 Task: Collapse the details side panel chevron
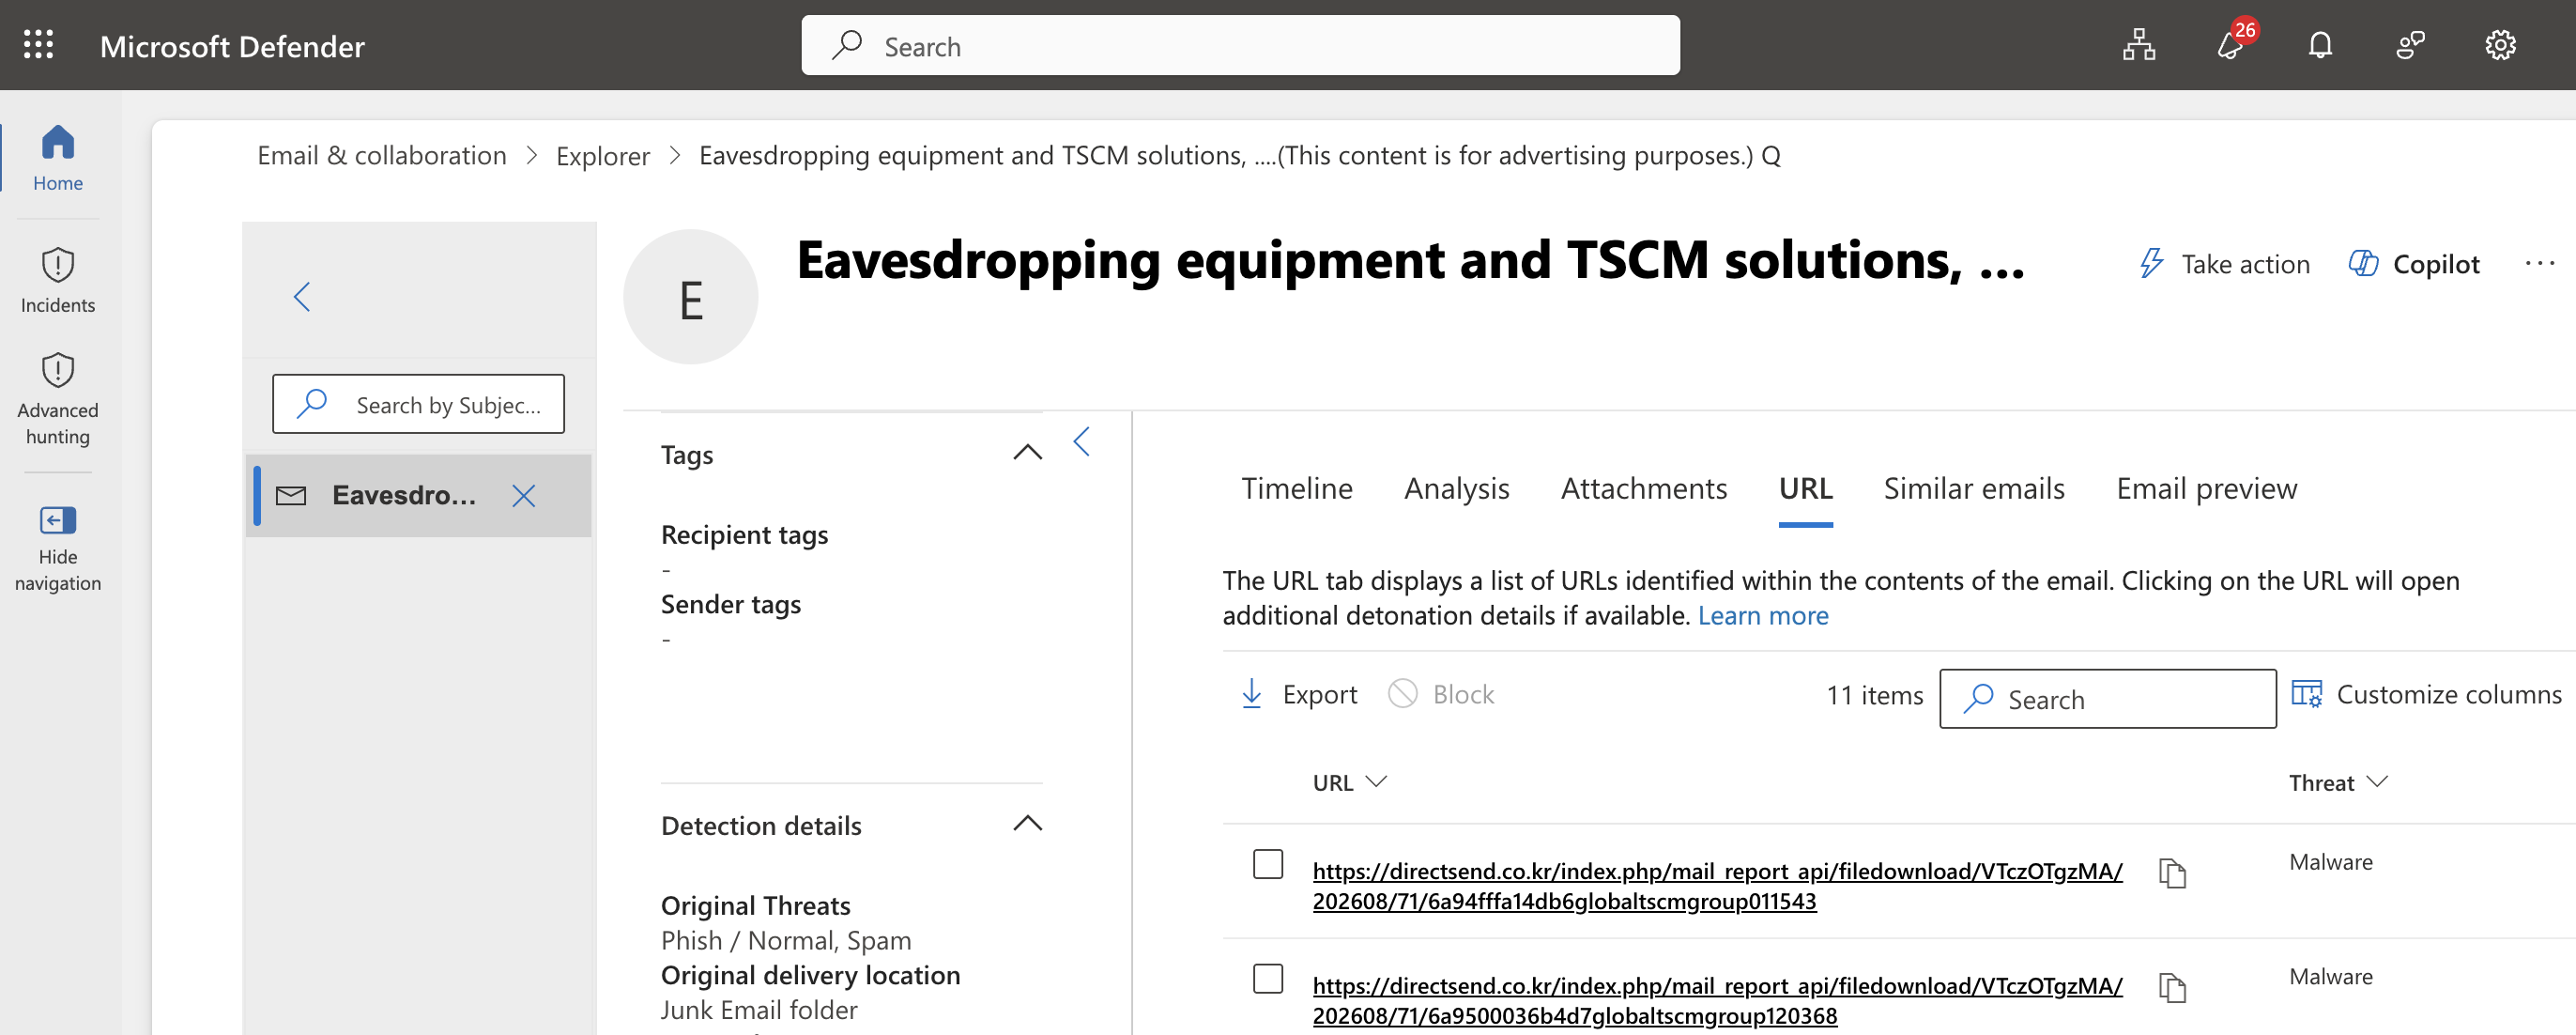[1081, 441]
